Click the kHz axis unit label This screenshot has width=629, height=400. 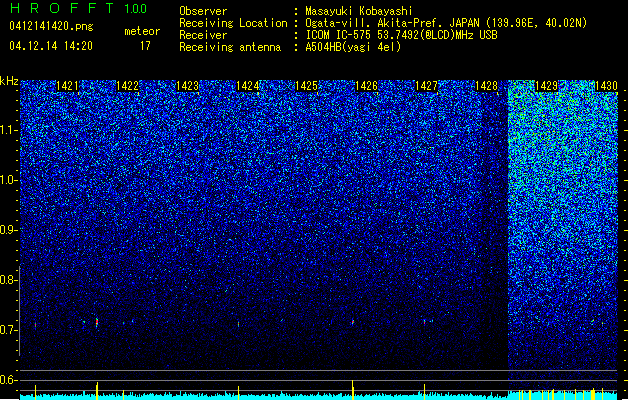point(9,81)
